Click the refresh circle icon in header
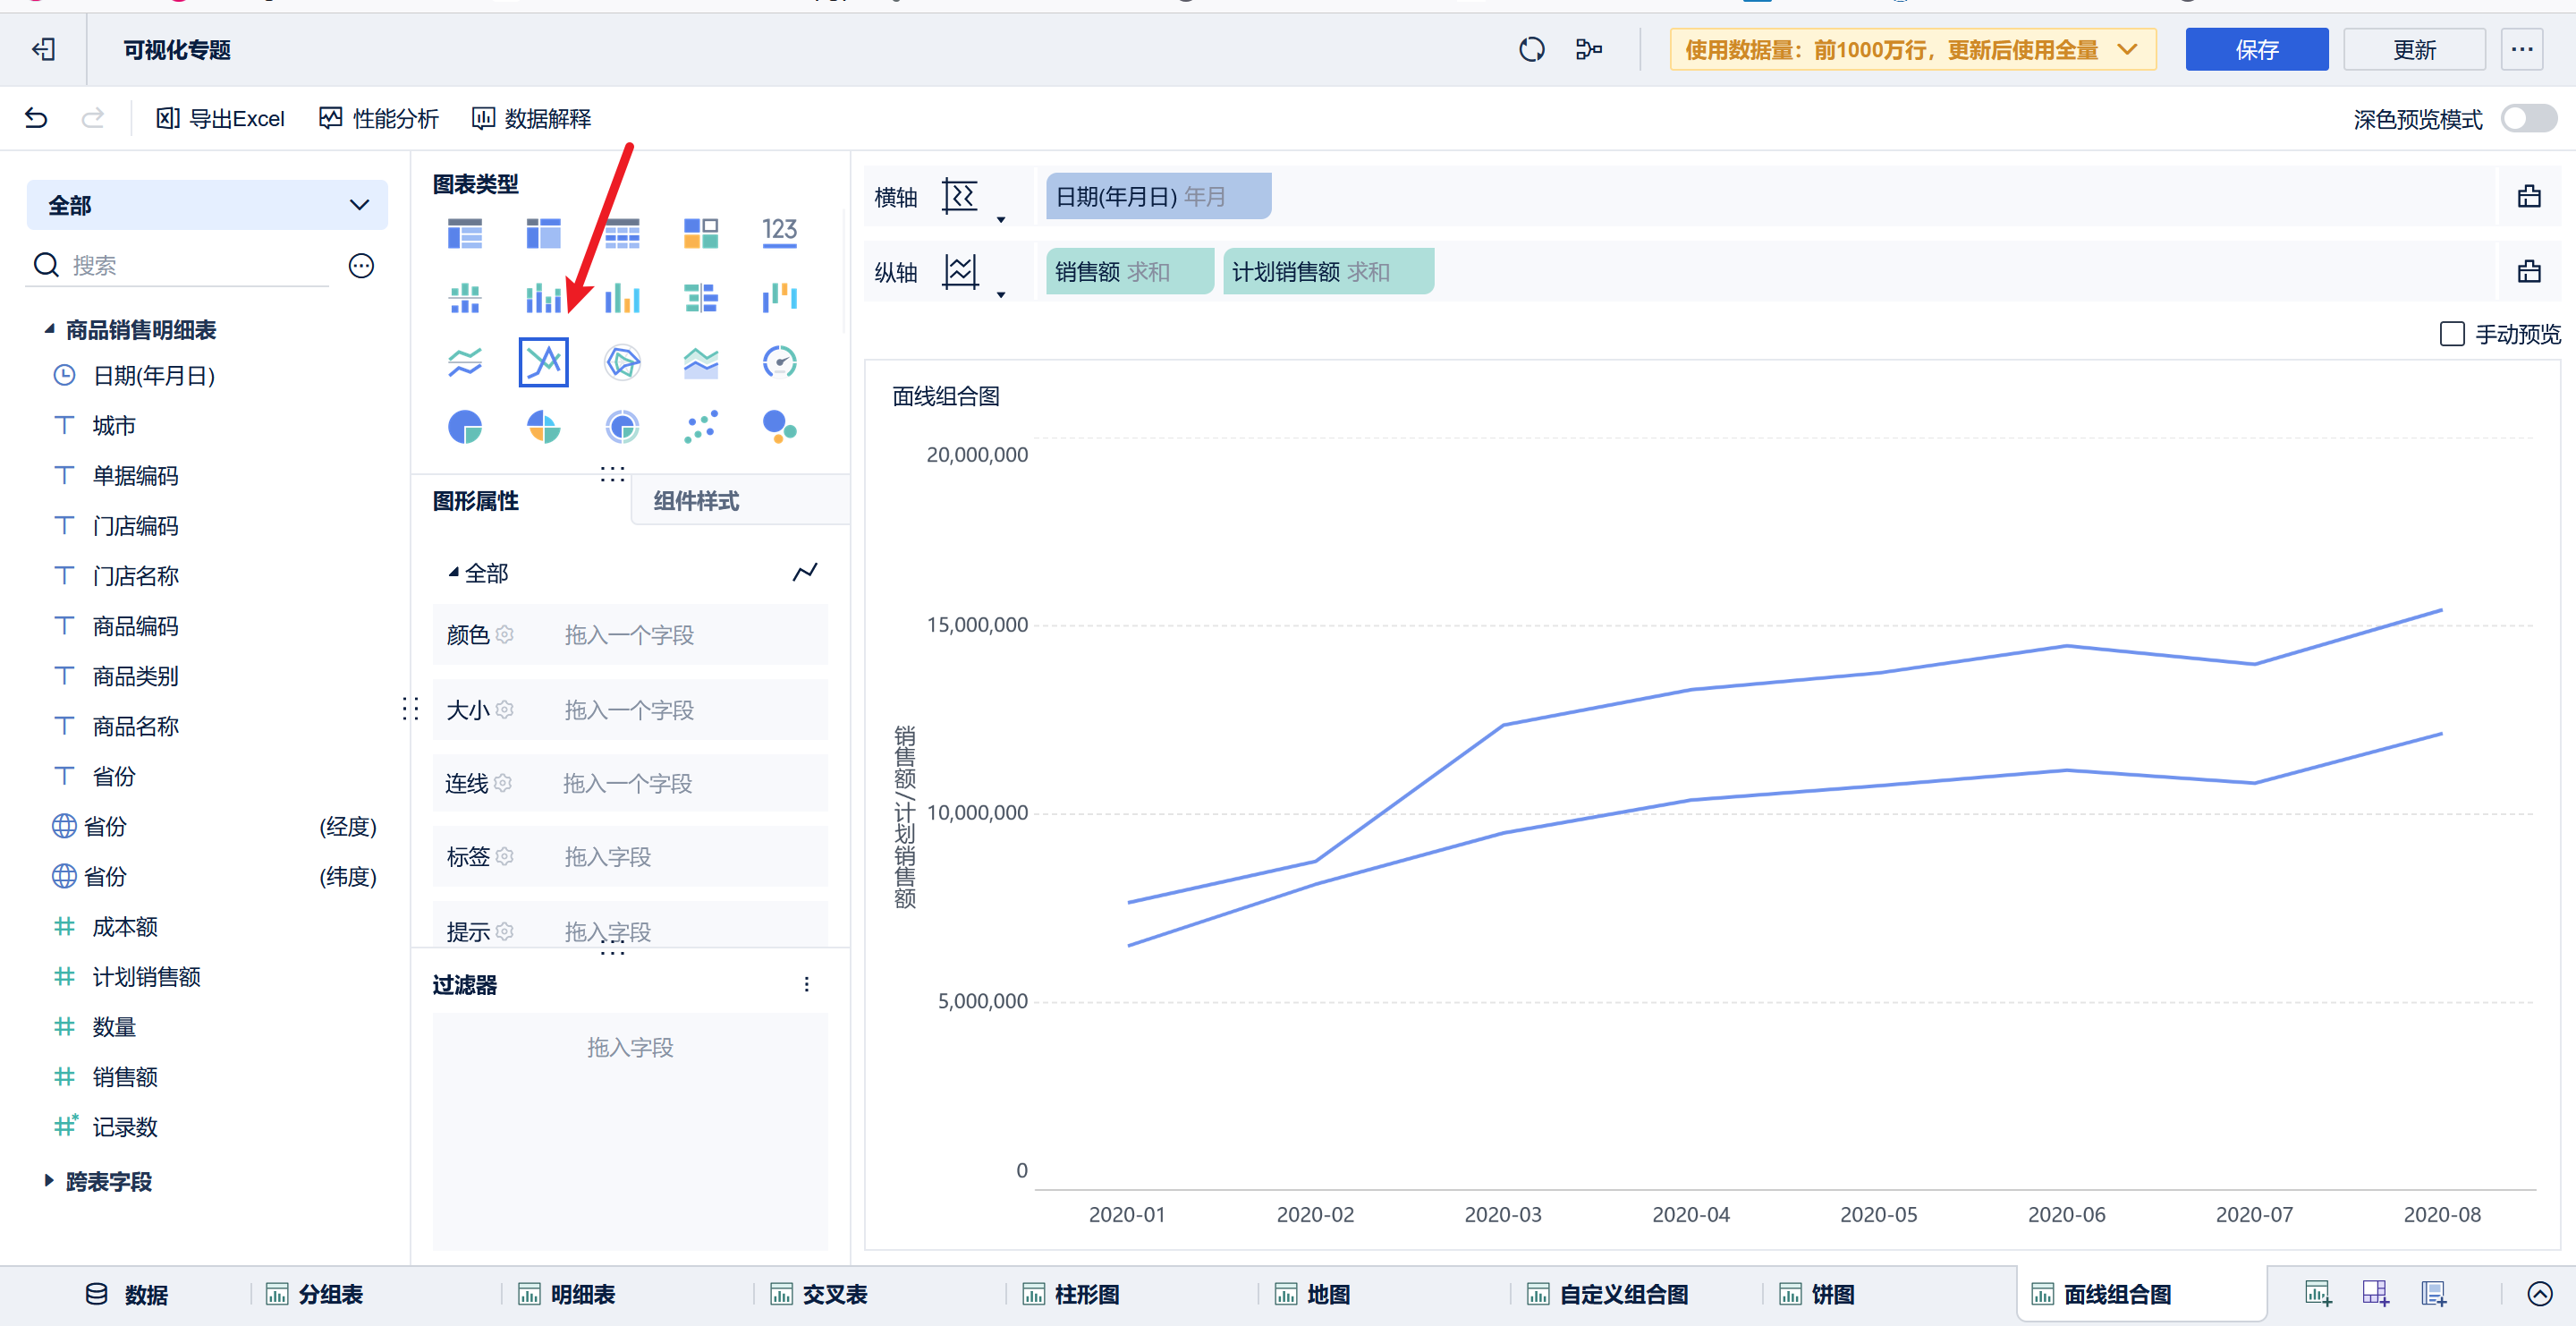2576x1326 pixels. (x=1531, y=50)
